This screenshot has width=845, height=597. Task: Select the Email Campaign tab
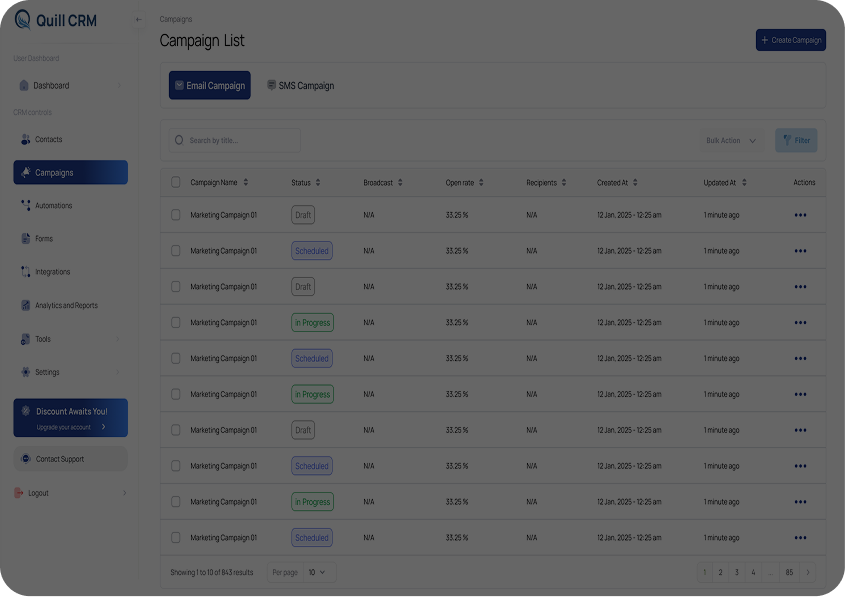(209, 86)
